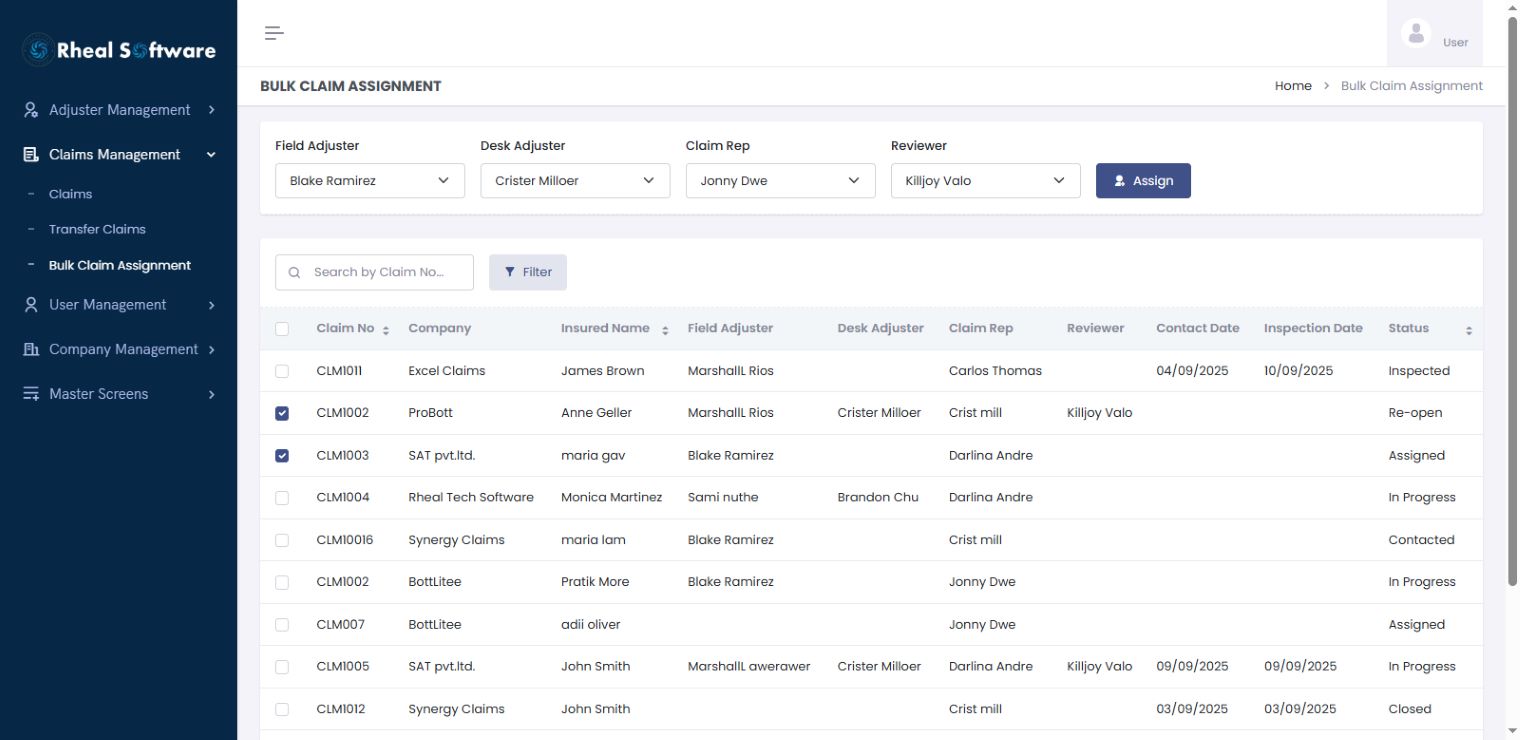
Task: Check the CLM1011 row checkbox
Action: (282, 371)
